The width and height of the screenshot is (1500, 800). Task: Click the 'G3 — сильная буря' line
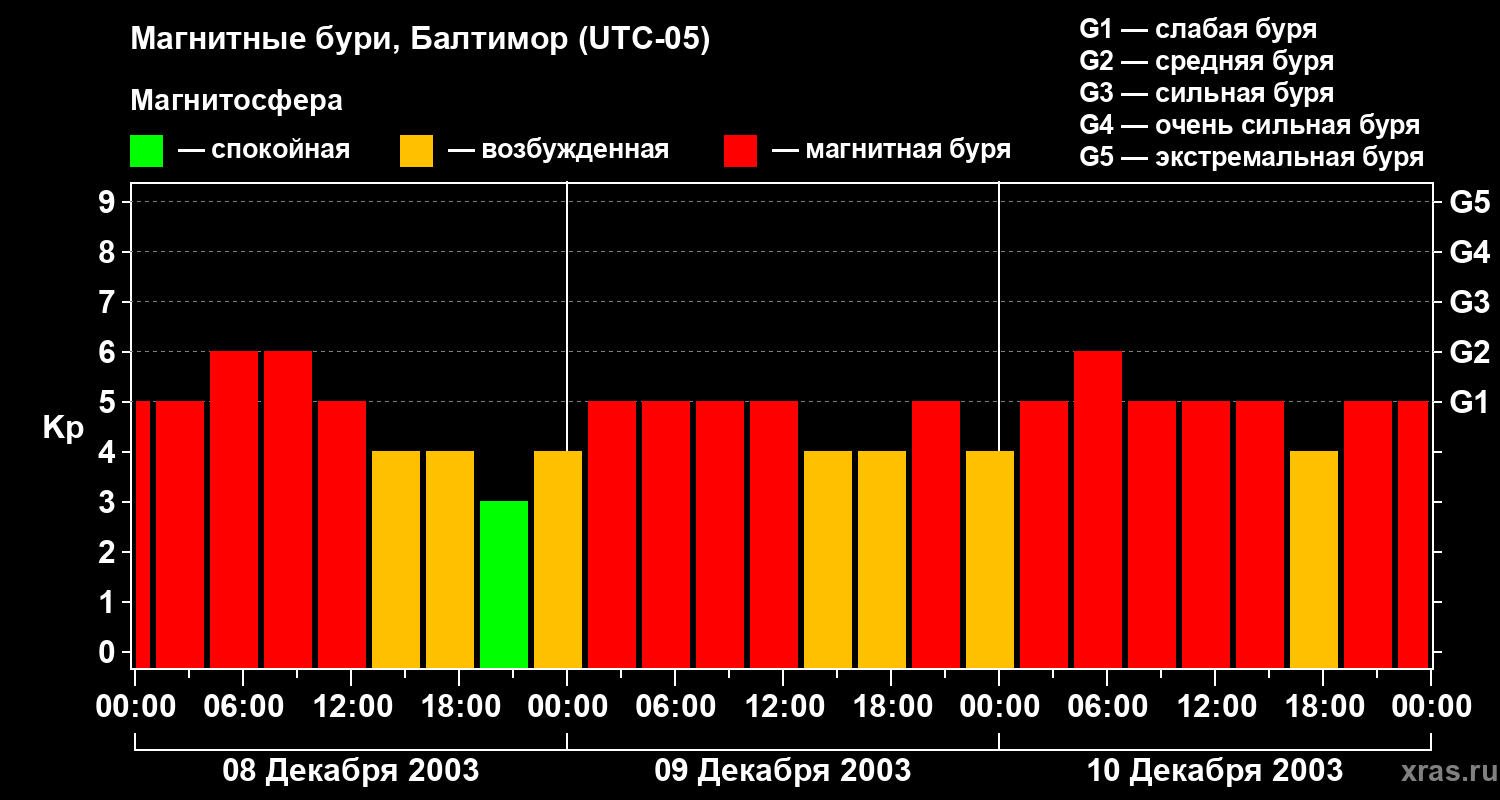point(1206,93)
